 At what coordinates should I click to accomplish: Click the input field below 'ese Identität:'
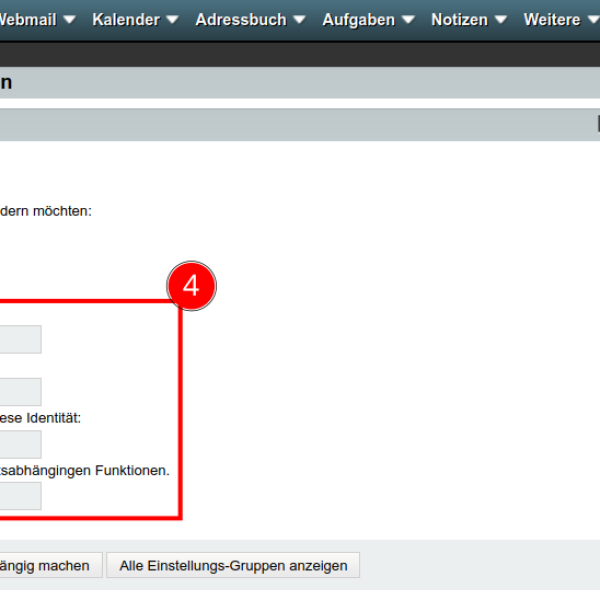click(20, 444)
